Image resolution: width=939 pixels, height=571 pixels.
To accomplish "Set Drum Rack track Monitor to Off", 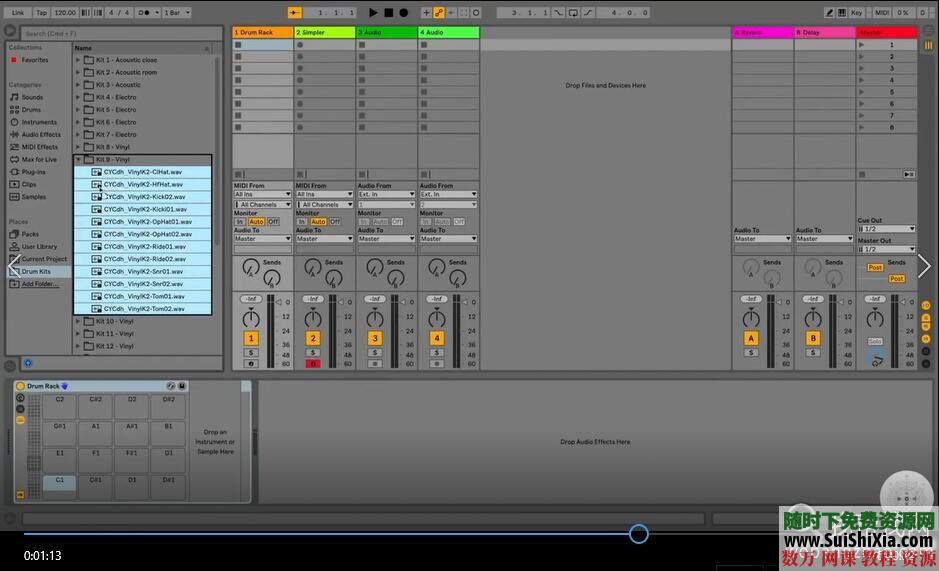I will (x=274, y=222).
